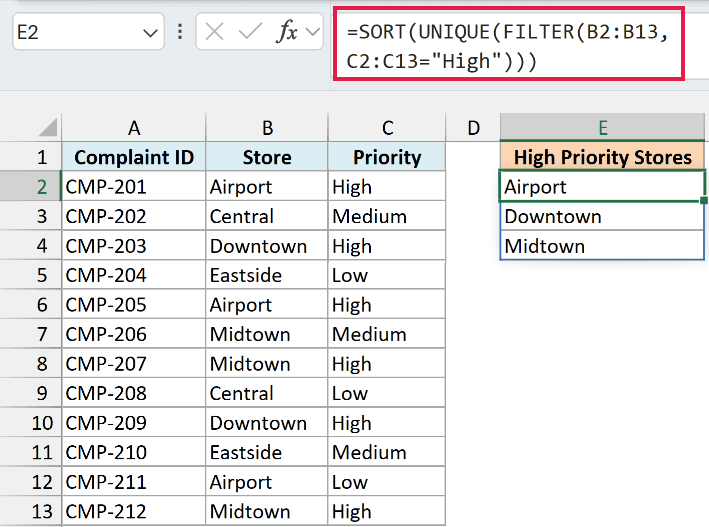
Task: Click Store cell Downtown in row 4
Action: pyautogui.click(x=267, y=246)
